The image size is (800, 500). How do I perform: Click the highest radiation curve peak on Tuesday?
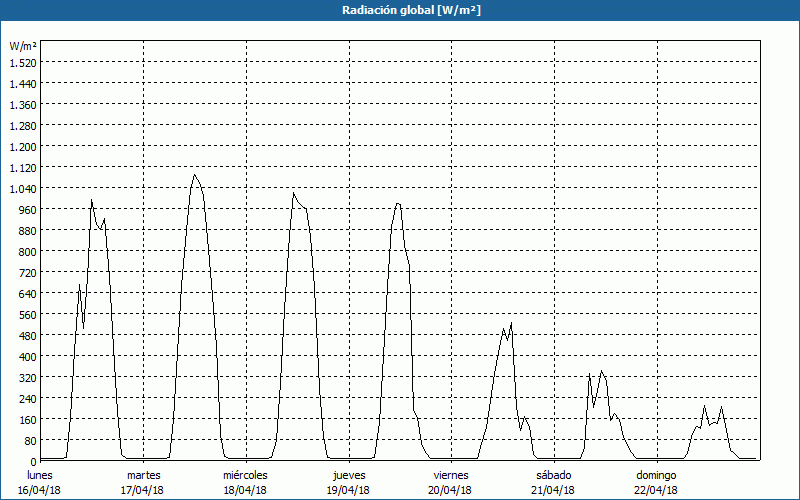(x=194, y=175)
